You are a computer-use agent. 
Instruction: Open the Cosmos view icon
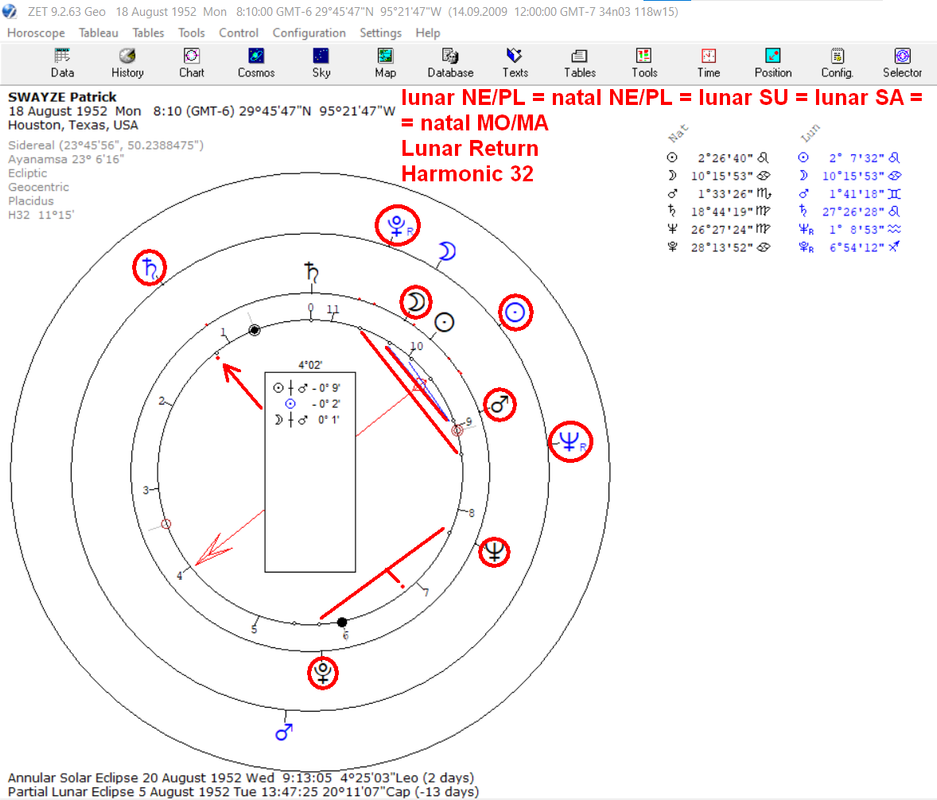(256, 63)
